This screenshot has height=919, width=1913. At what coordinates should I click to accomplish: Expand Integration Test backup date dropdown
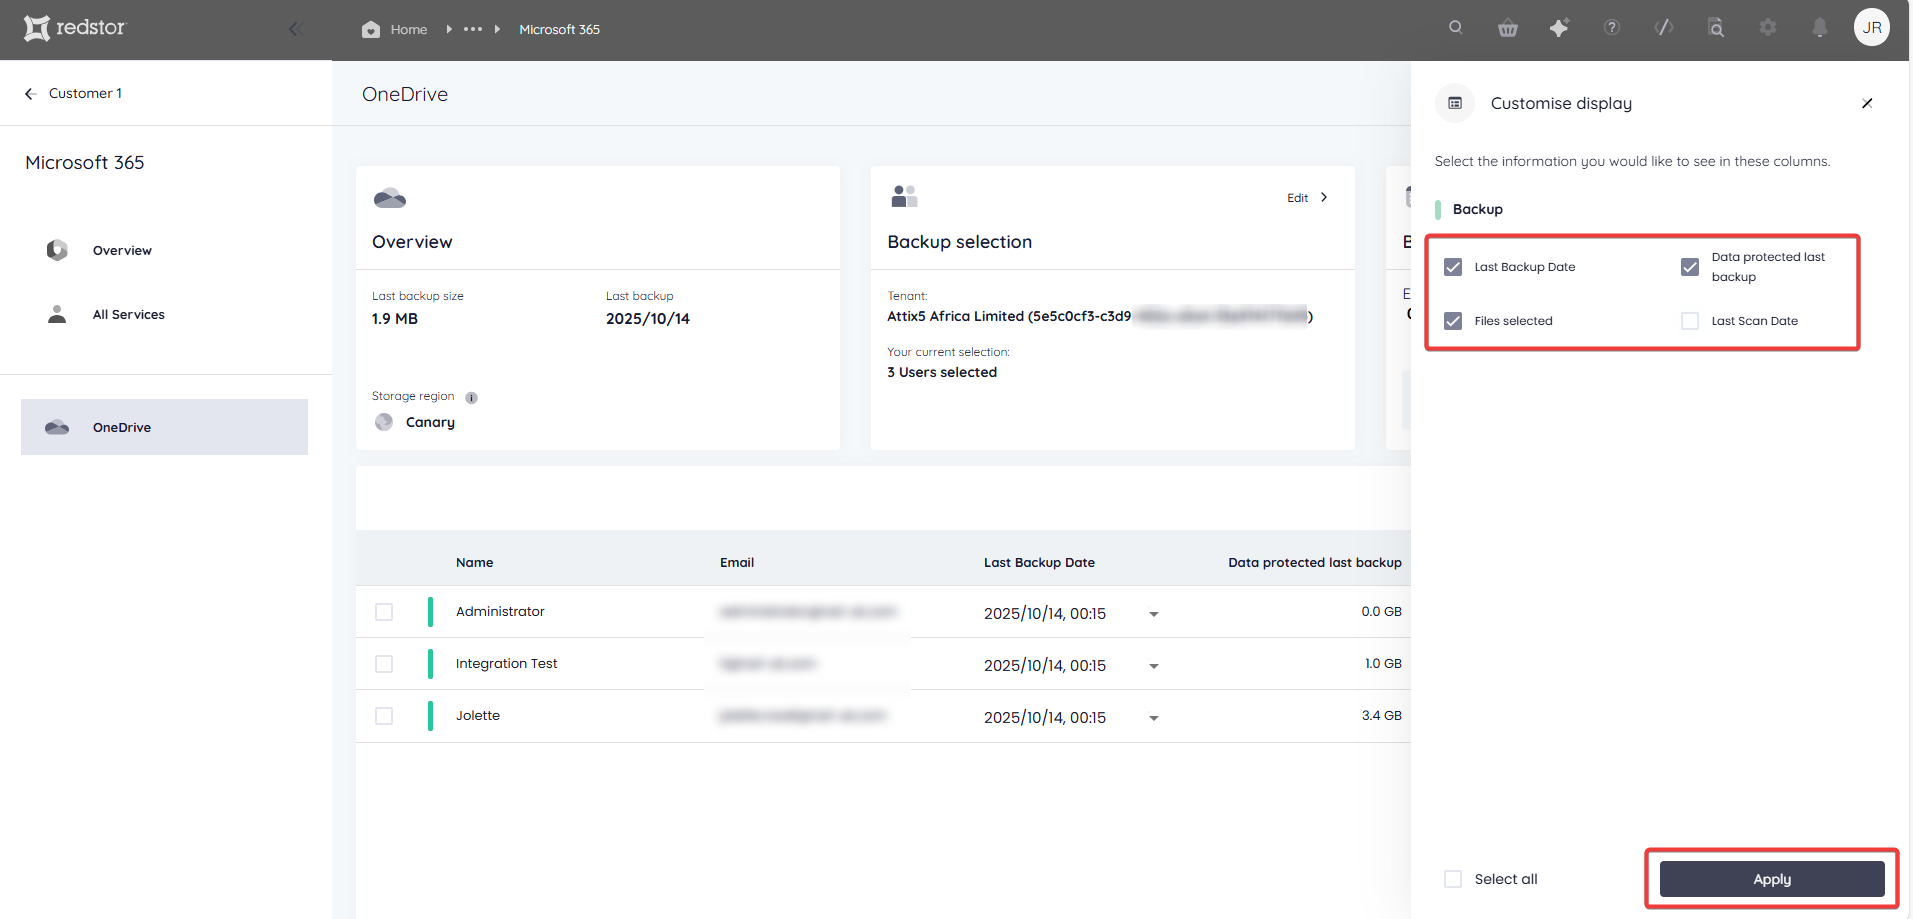(x=1154, y=666)
